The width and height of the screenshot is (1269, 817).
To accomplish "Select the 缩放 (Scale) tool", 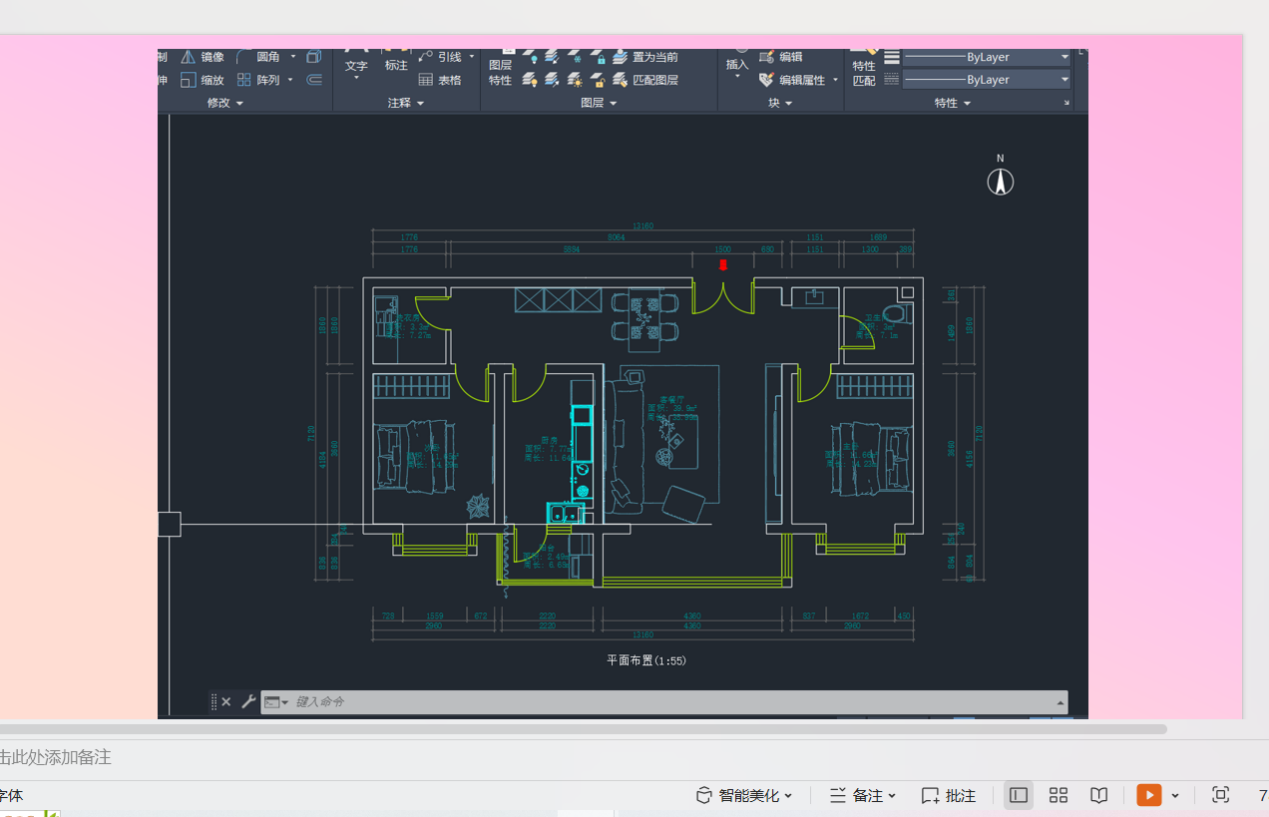I will tap(188, 80).
